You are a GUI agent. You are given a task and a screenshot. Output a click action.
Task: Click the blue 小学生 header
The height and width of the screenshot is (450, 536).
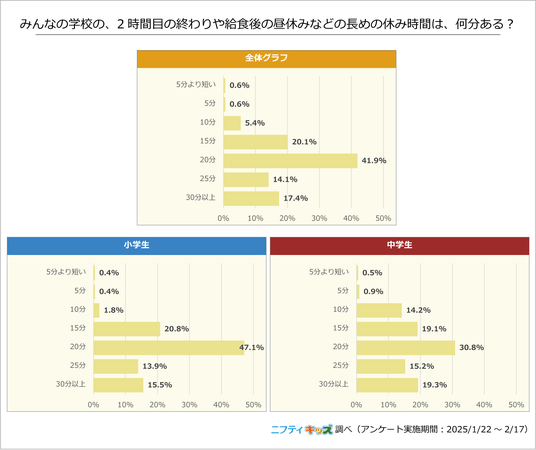click(x=136, y=246)
